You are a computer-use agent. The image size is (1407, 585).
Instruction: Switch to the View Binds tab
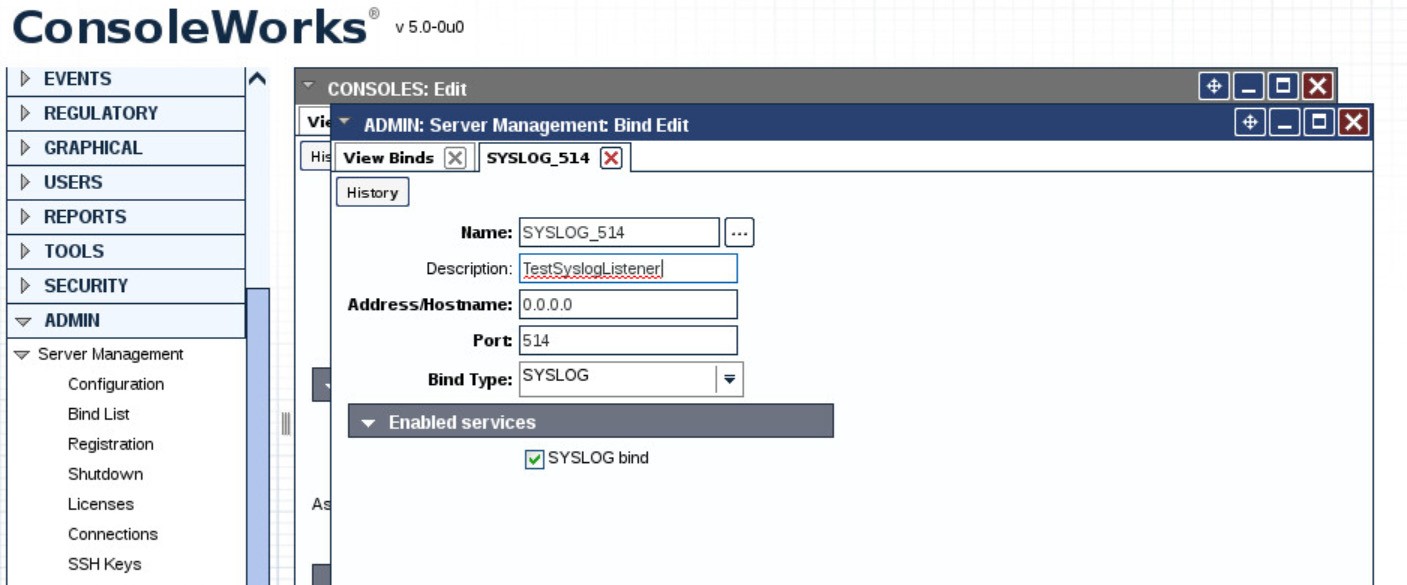388,158
